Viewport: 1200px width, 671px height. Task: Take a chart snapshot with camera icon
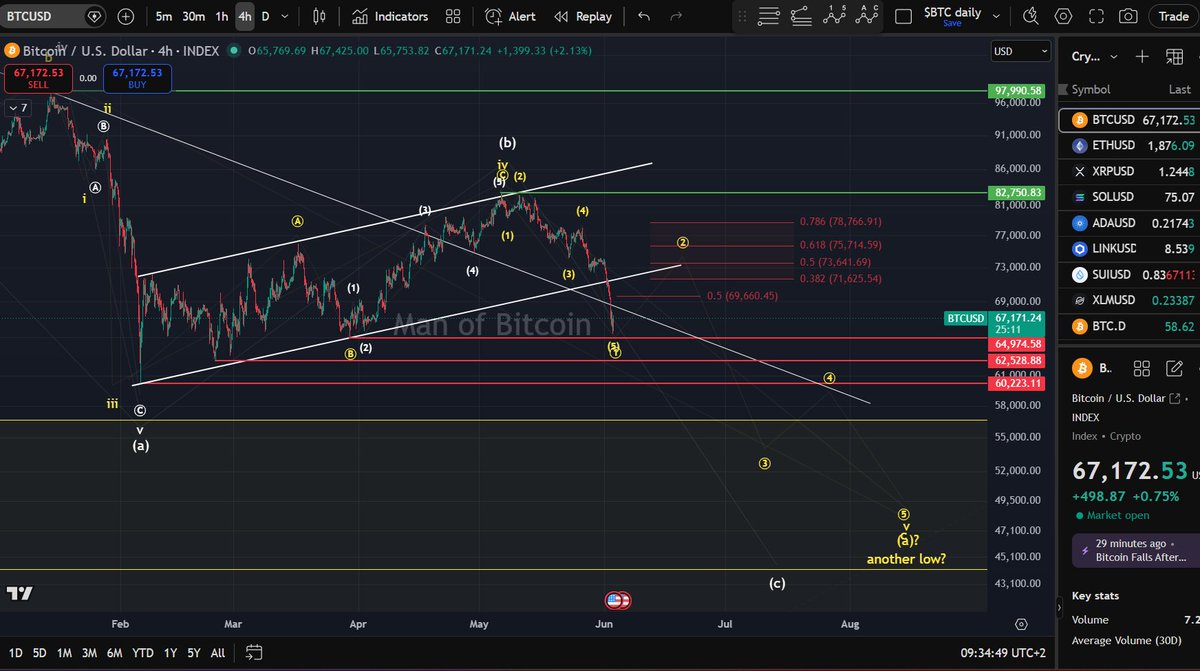pyautogui.click(x=1128, y=16)
